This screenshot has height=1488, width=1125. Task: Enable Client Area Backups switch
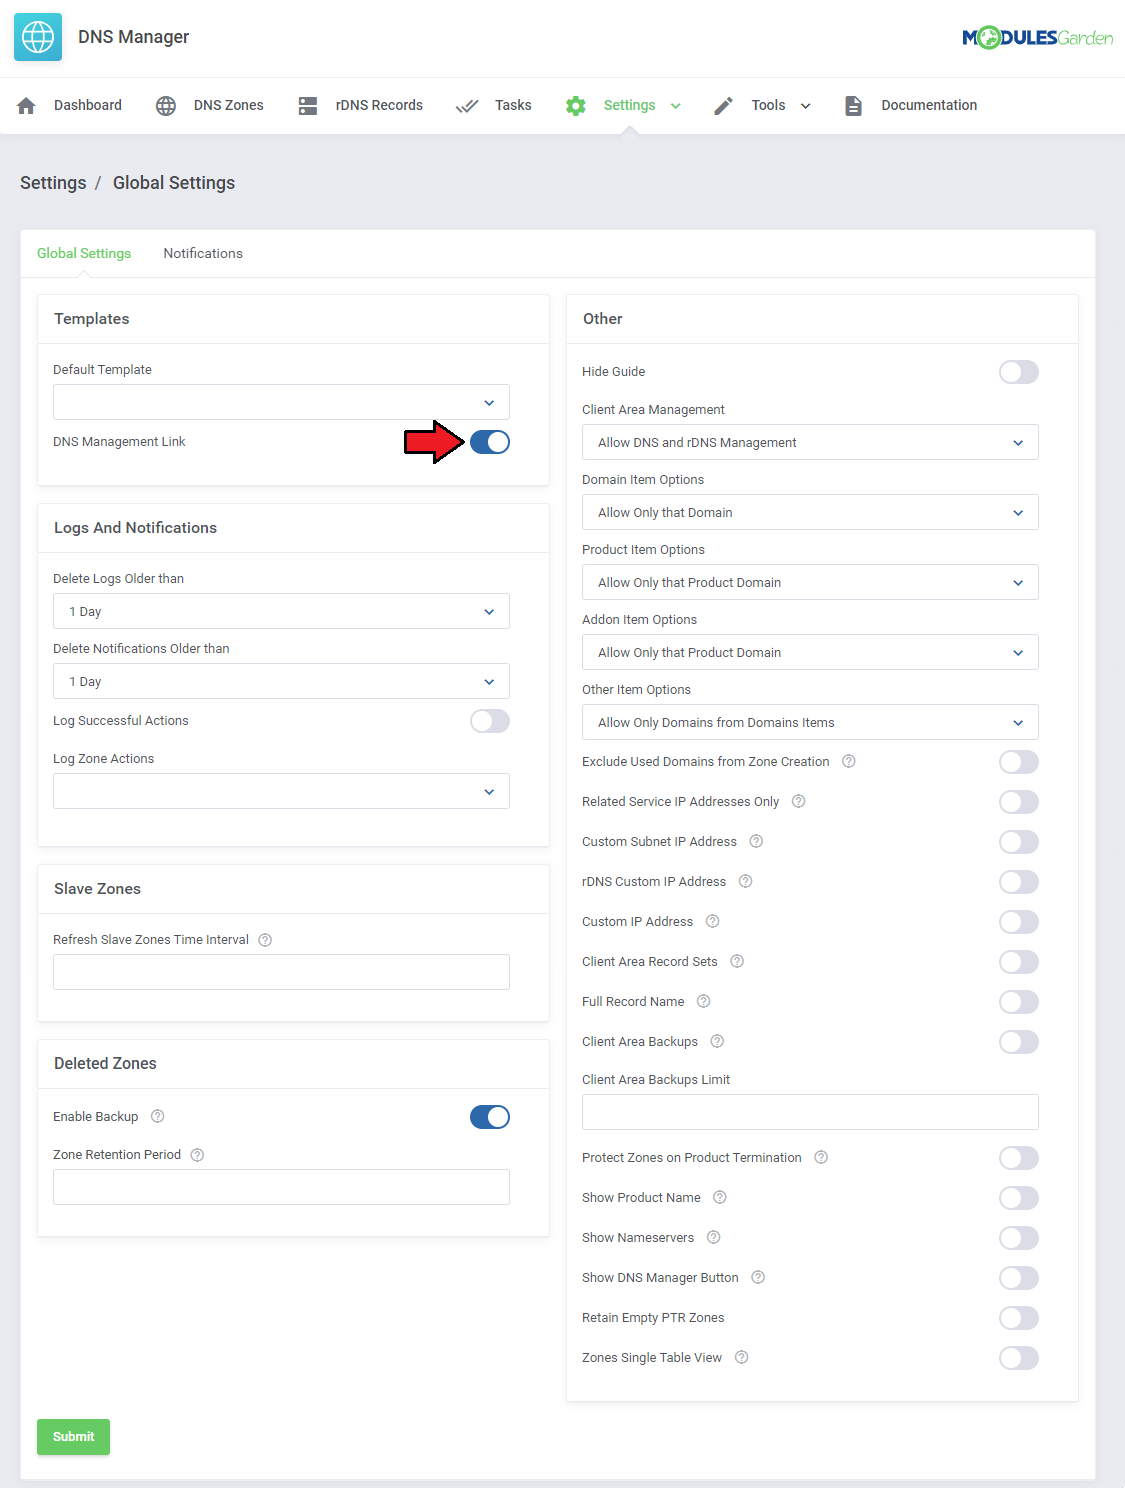tap(1019, 1042)
